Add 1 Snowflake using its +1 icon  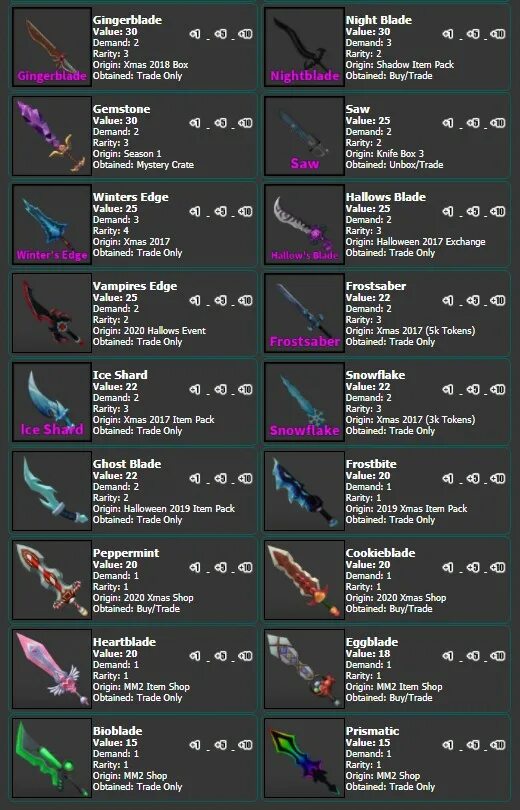(448, 390)
